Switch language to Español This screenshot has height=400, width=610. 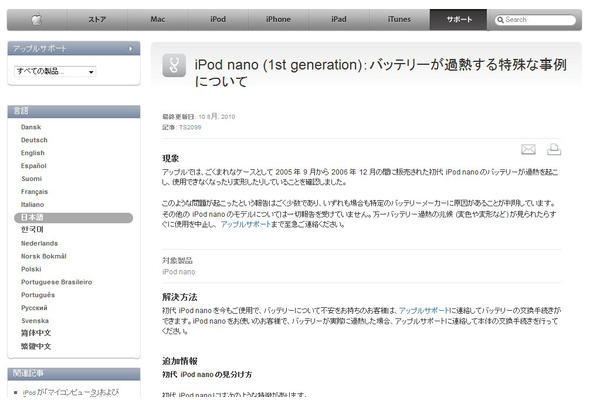33,166
